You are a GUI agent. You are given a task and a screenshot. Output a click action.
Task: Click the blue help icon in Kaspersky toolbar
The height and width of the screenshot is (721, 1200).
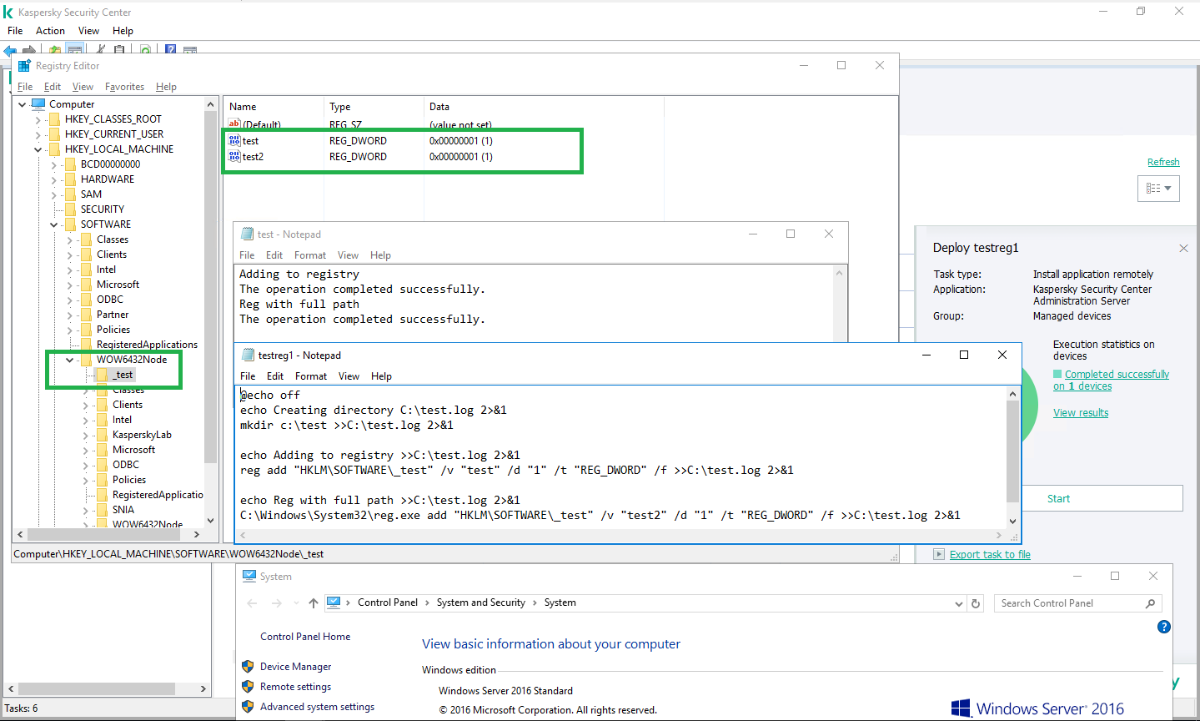pos(171,49)
